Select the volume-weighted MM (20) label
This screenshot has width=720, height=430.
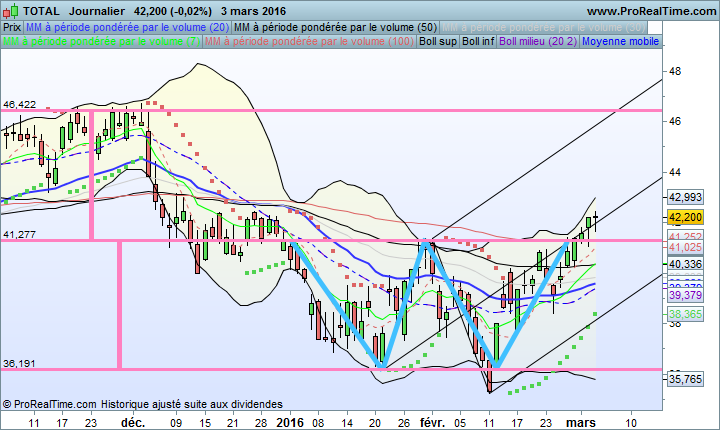[x=128, y=27]
